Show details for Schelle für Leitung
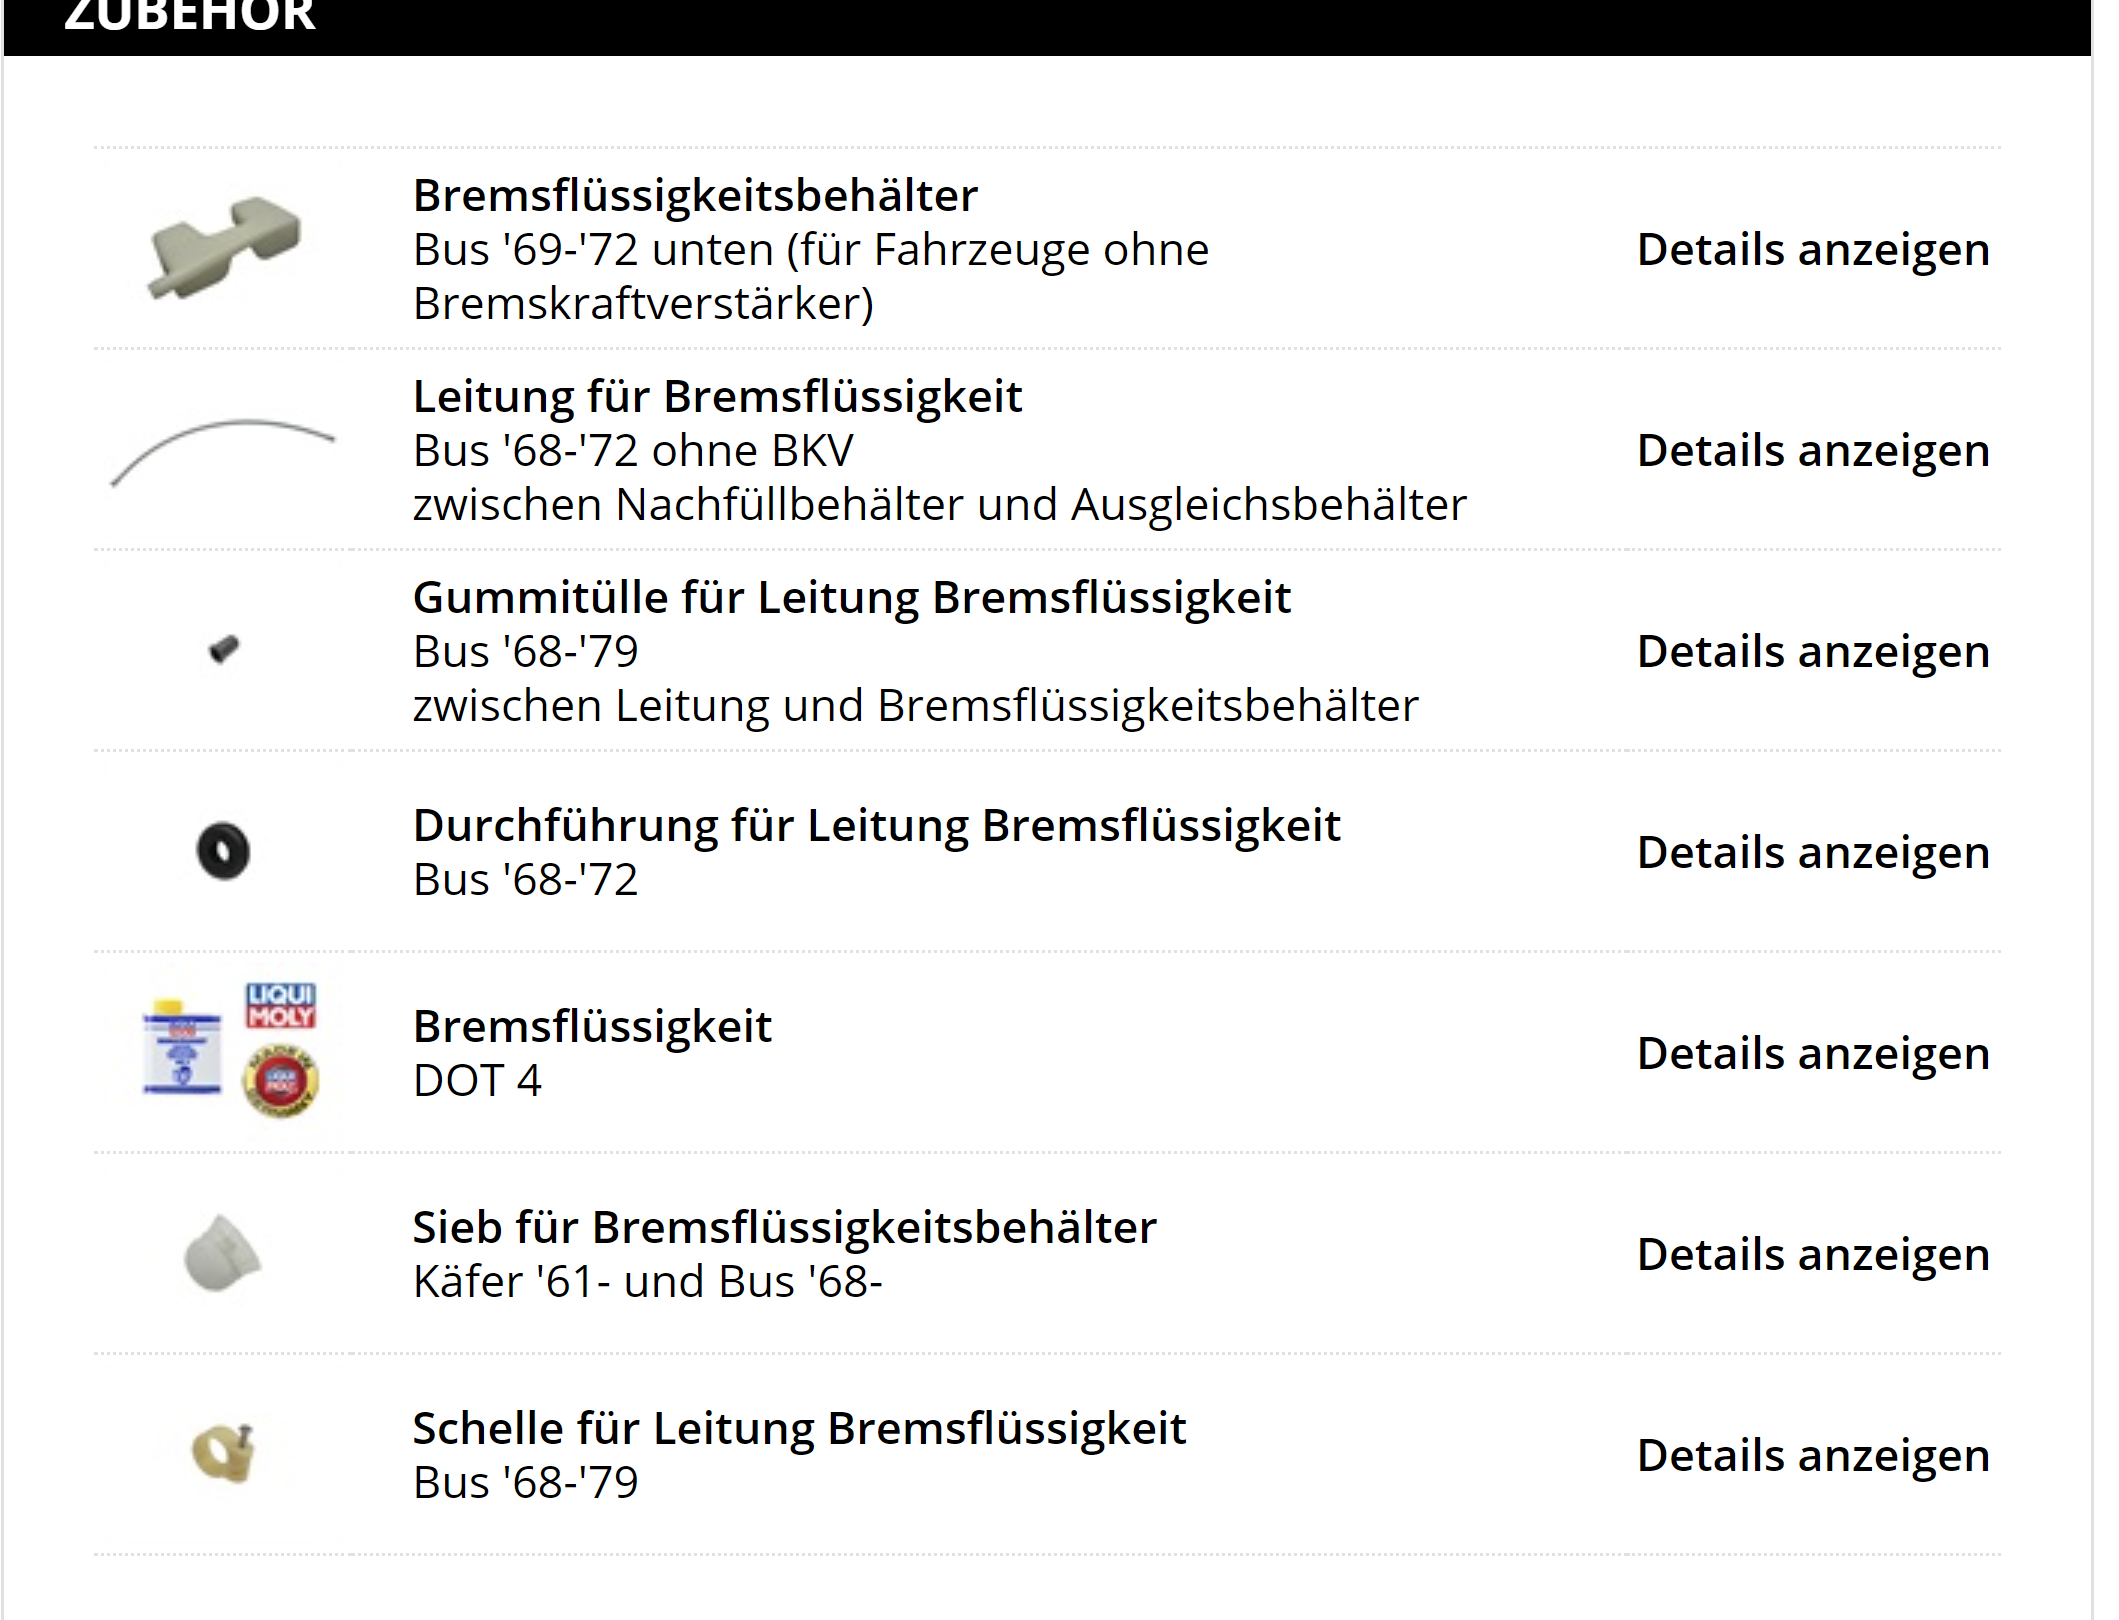The image size is (2119, 1620). [1812, 1455]
